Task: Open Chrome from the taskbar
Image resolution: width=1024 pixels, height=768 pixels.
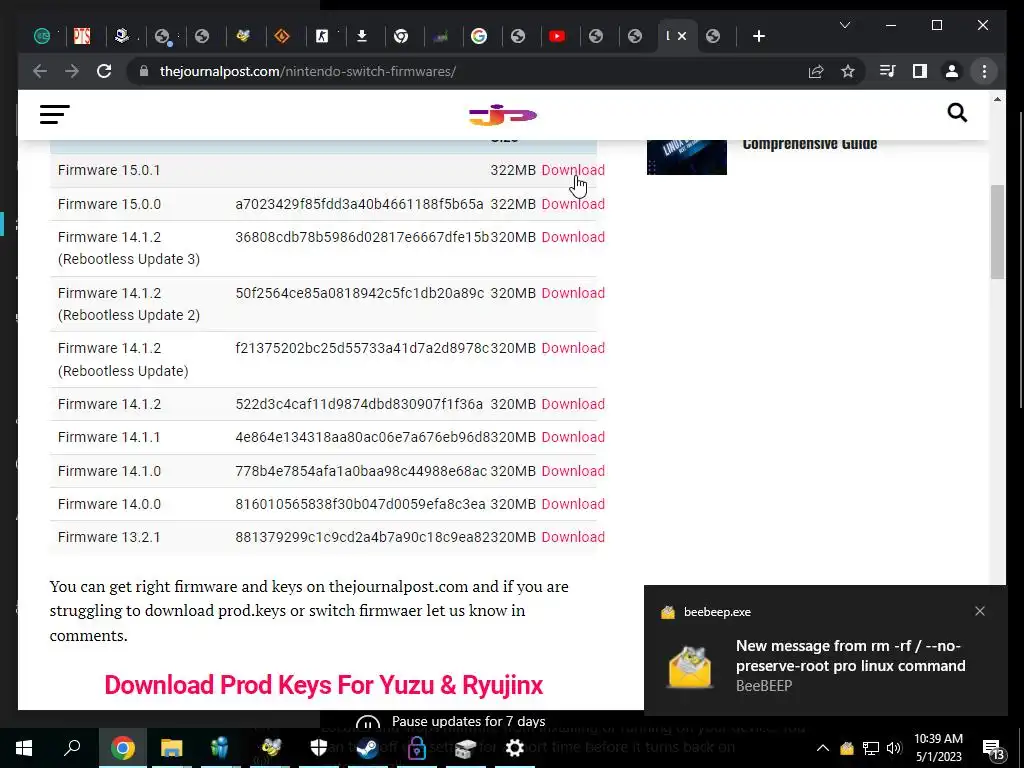Action: pyautogui.click(x=122, y=748)
